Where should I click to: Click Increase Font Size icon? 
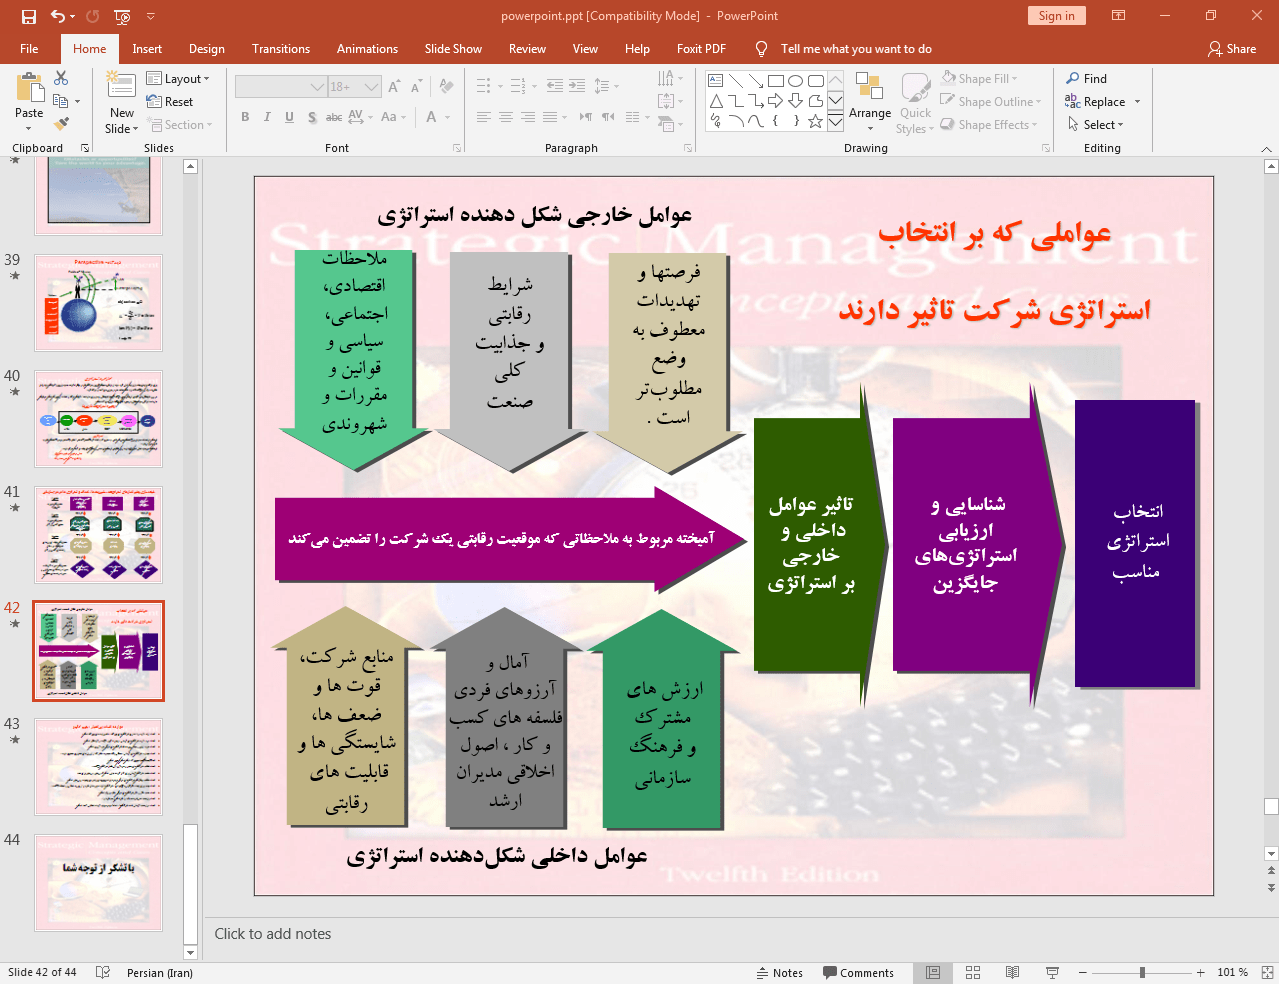click(x=395, y=87)
